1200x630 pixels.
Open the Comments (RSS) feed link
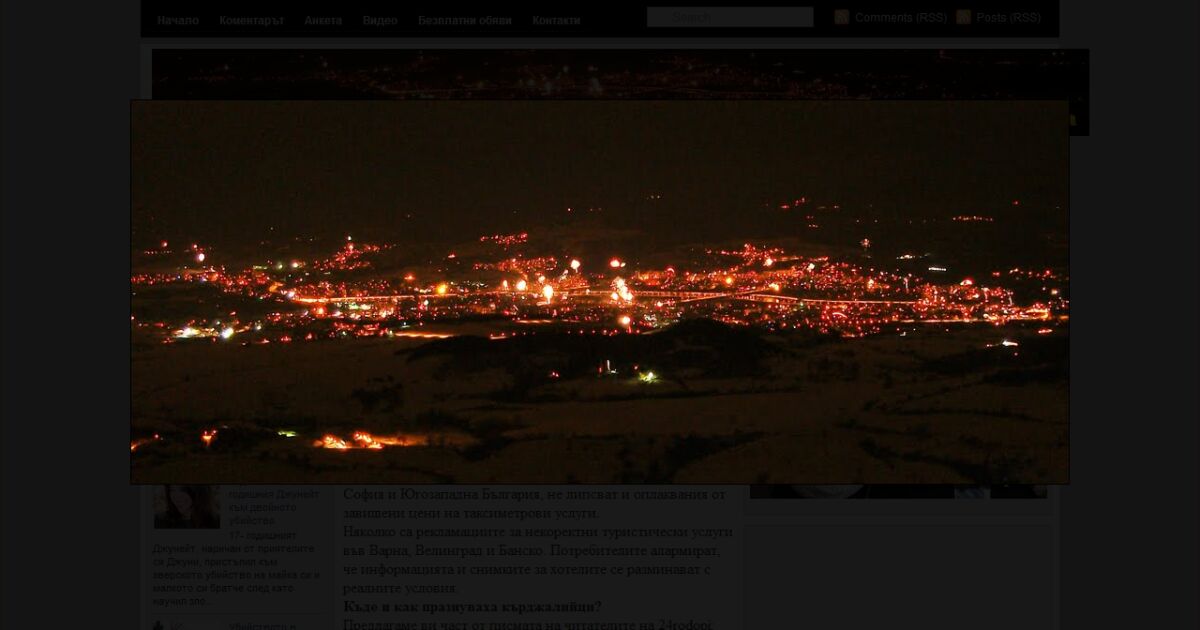[x=901, y=17]
